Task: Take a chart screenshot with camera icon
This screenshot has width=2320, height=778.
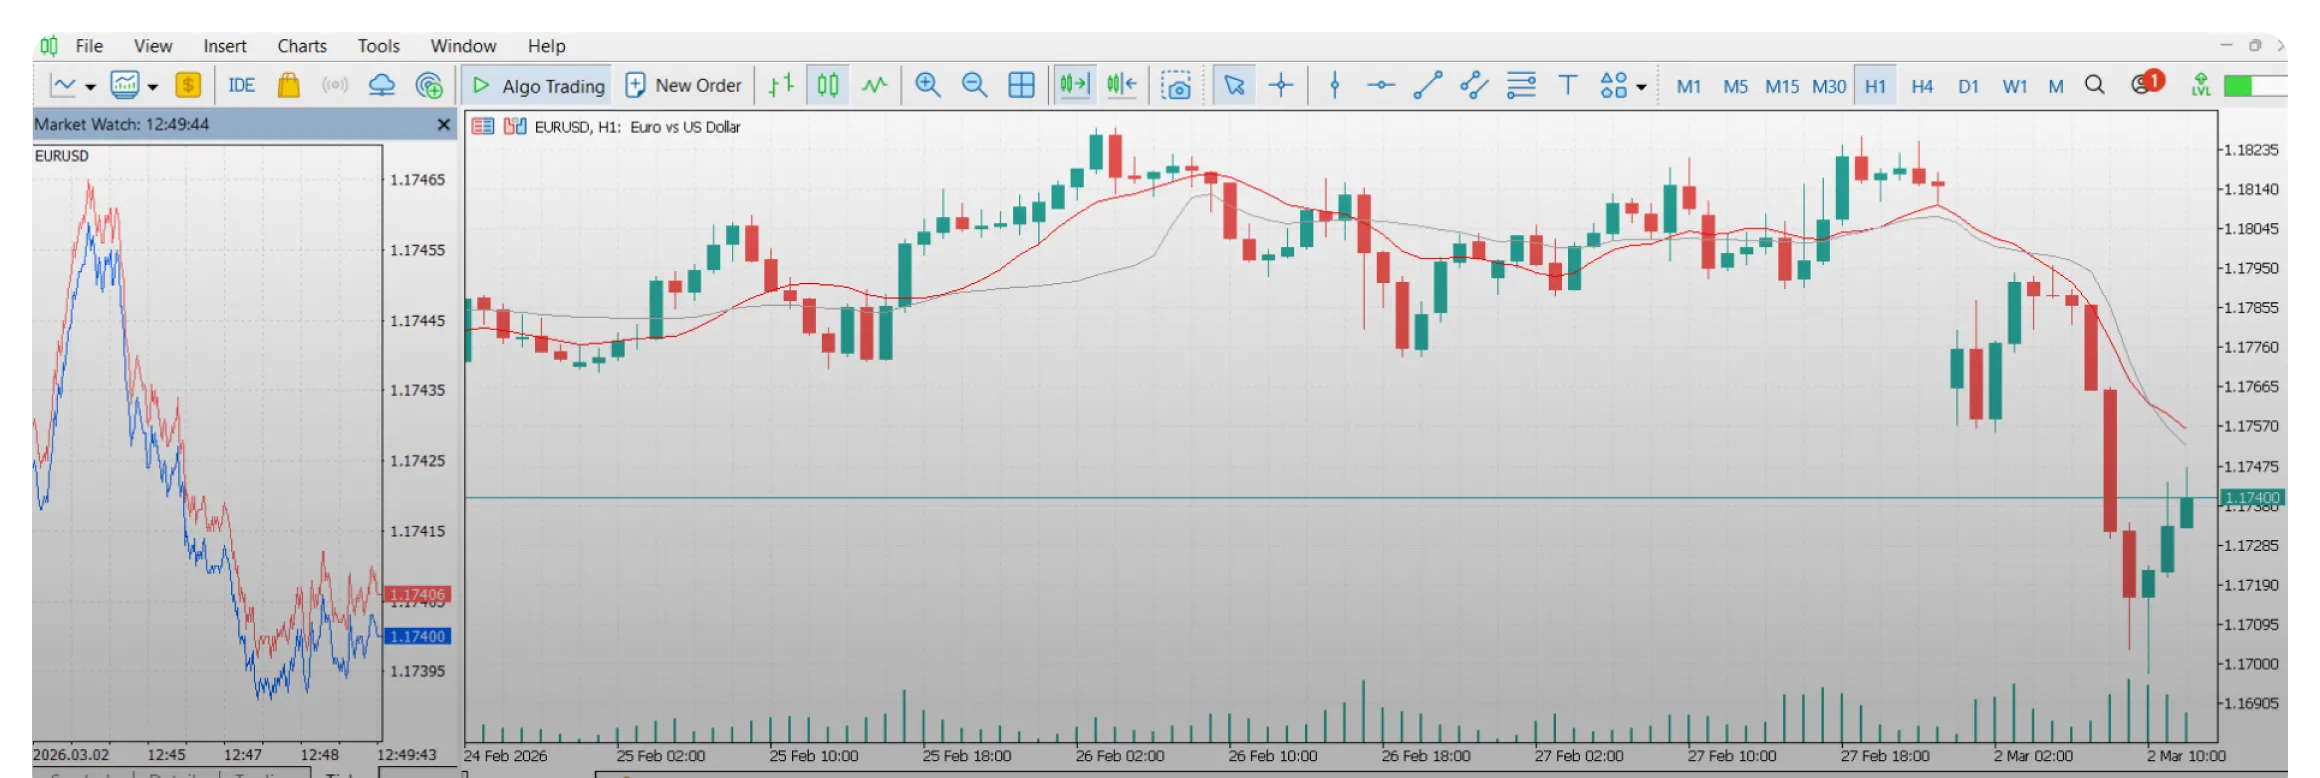Action: pyautogui.click(x=1176, y=86)
